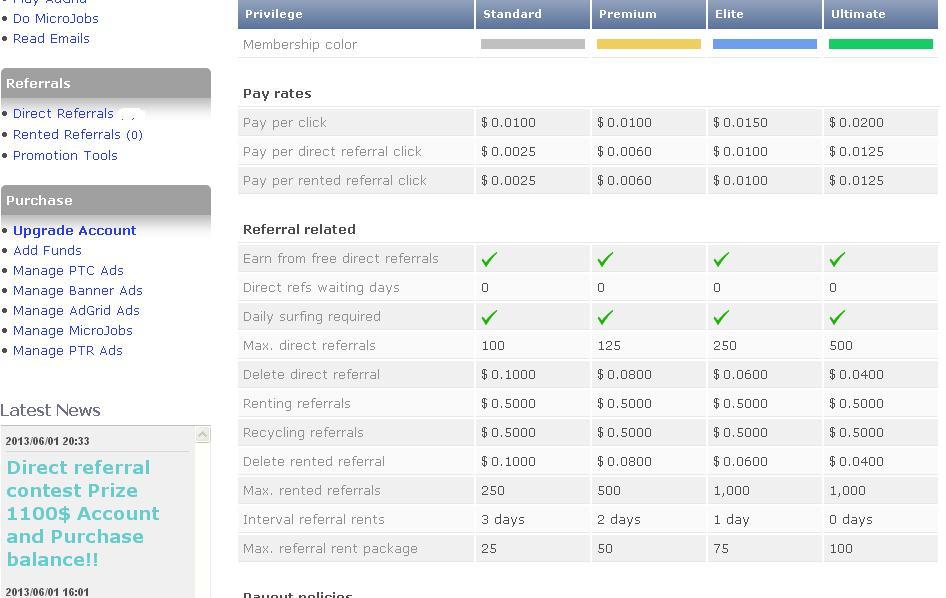Click news timestamp 2013/06/01 20:33
Screen dimensions: 946x598
(x=47, y=441)
